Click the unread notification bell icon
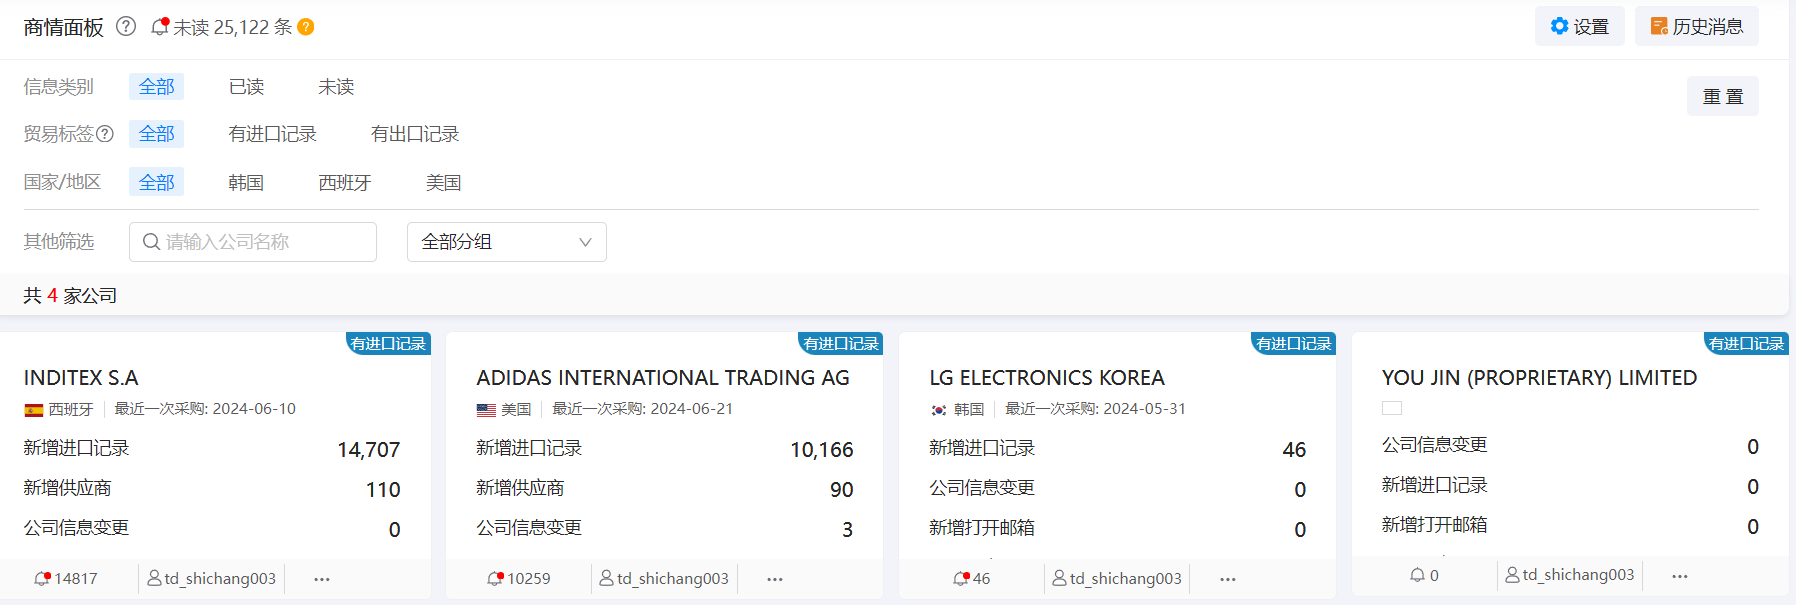The height and width of the screenshot is (605, 1796). pyautogui.click(x=159, y=27)
